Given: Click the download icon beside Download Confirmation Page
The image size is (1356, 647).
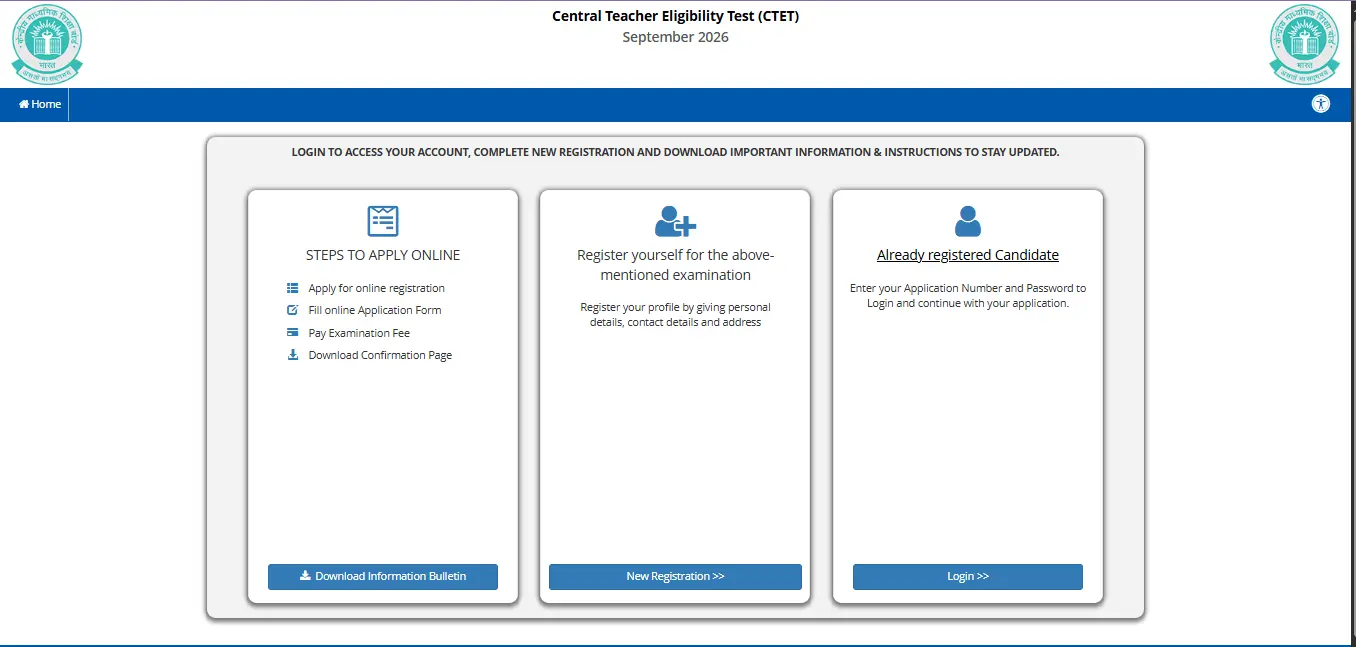Looking at the screenshot, I should click(293, 355).
